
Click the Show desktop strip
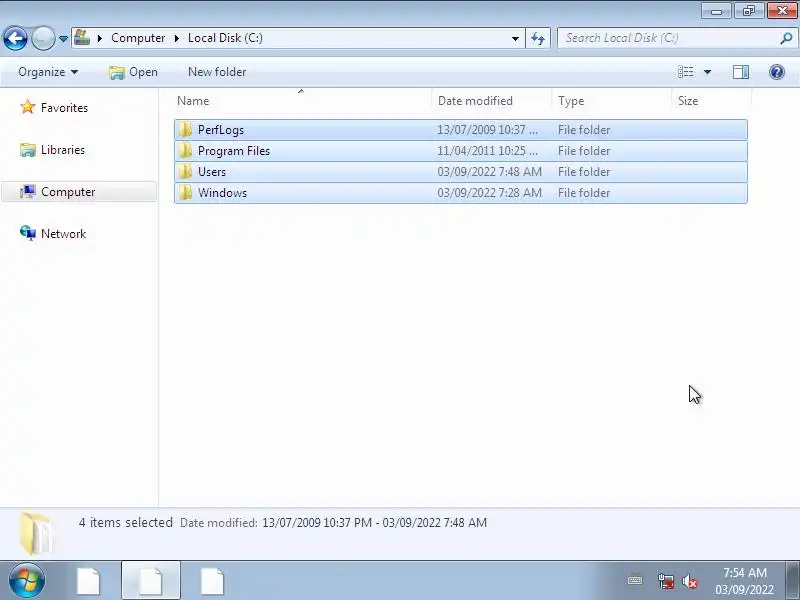pyautogui.click(x=792, y=581)
